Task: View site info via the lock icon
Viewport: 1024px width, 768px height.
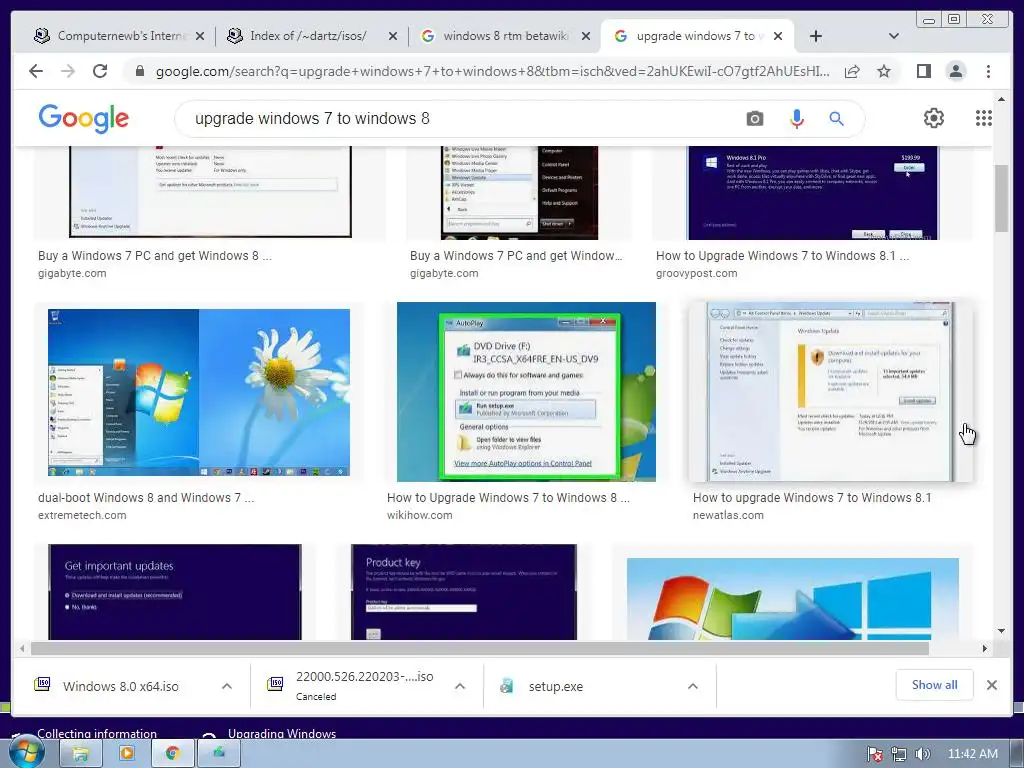Action: tap(139, 71)
